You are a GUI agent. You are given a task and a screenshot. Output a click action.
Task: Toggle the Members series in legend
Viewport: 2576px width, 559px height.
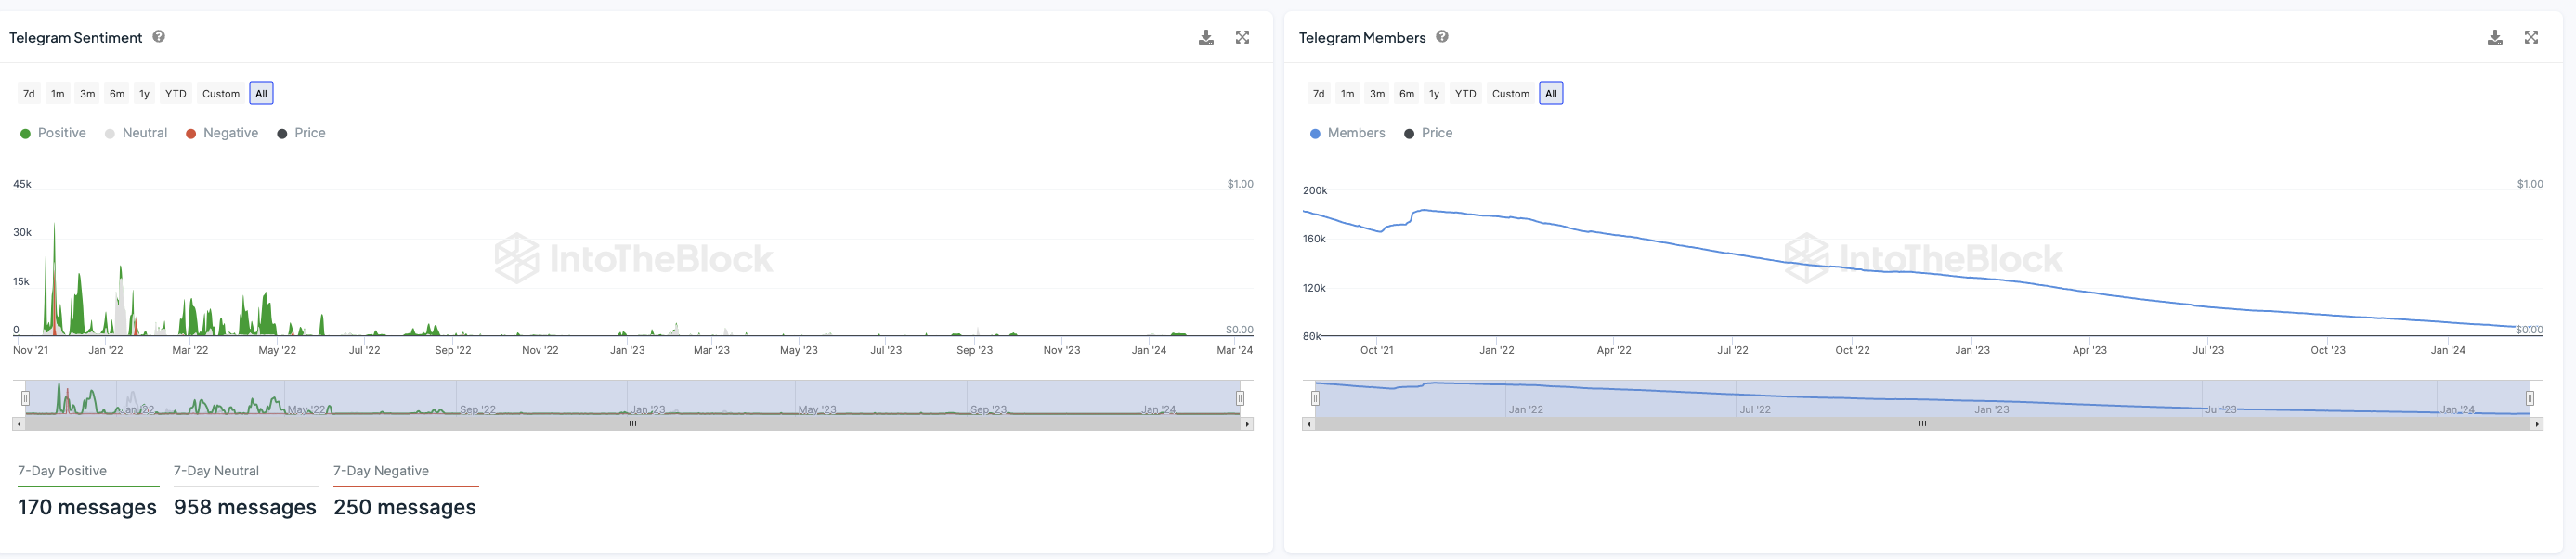click(x=1347, y=133)
